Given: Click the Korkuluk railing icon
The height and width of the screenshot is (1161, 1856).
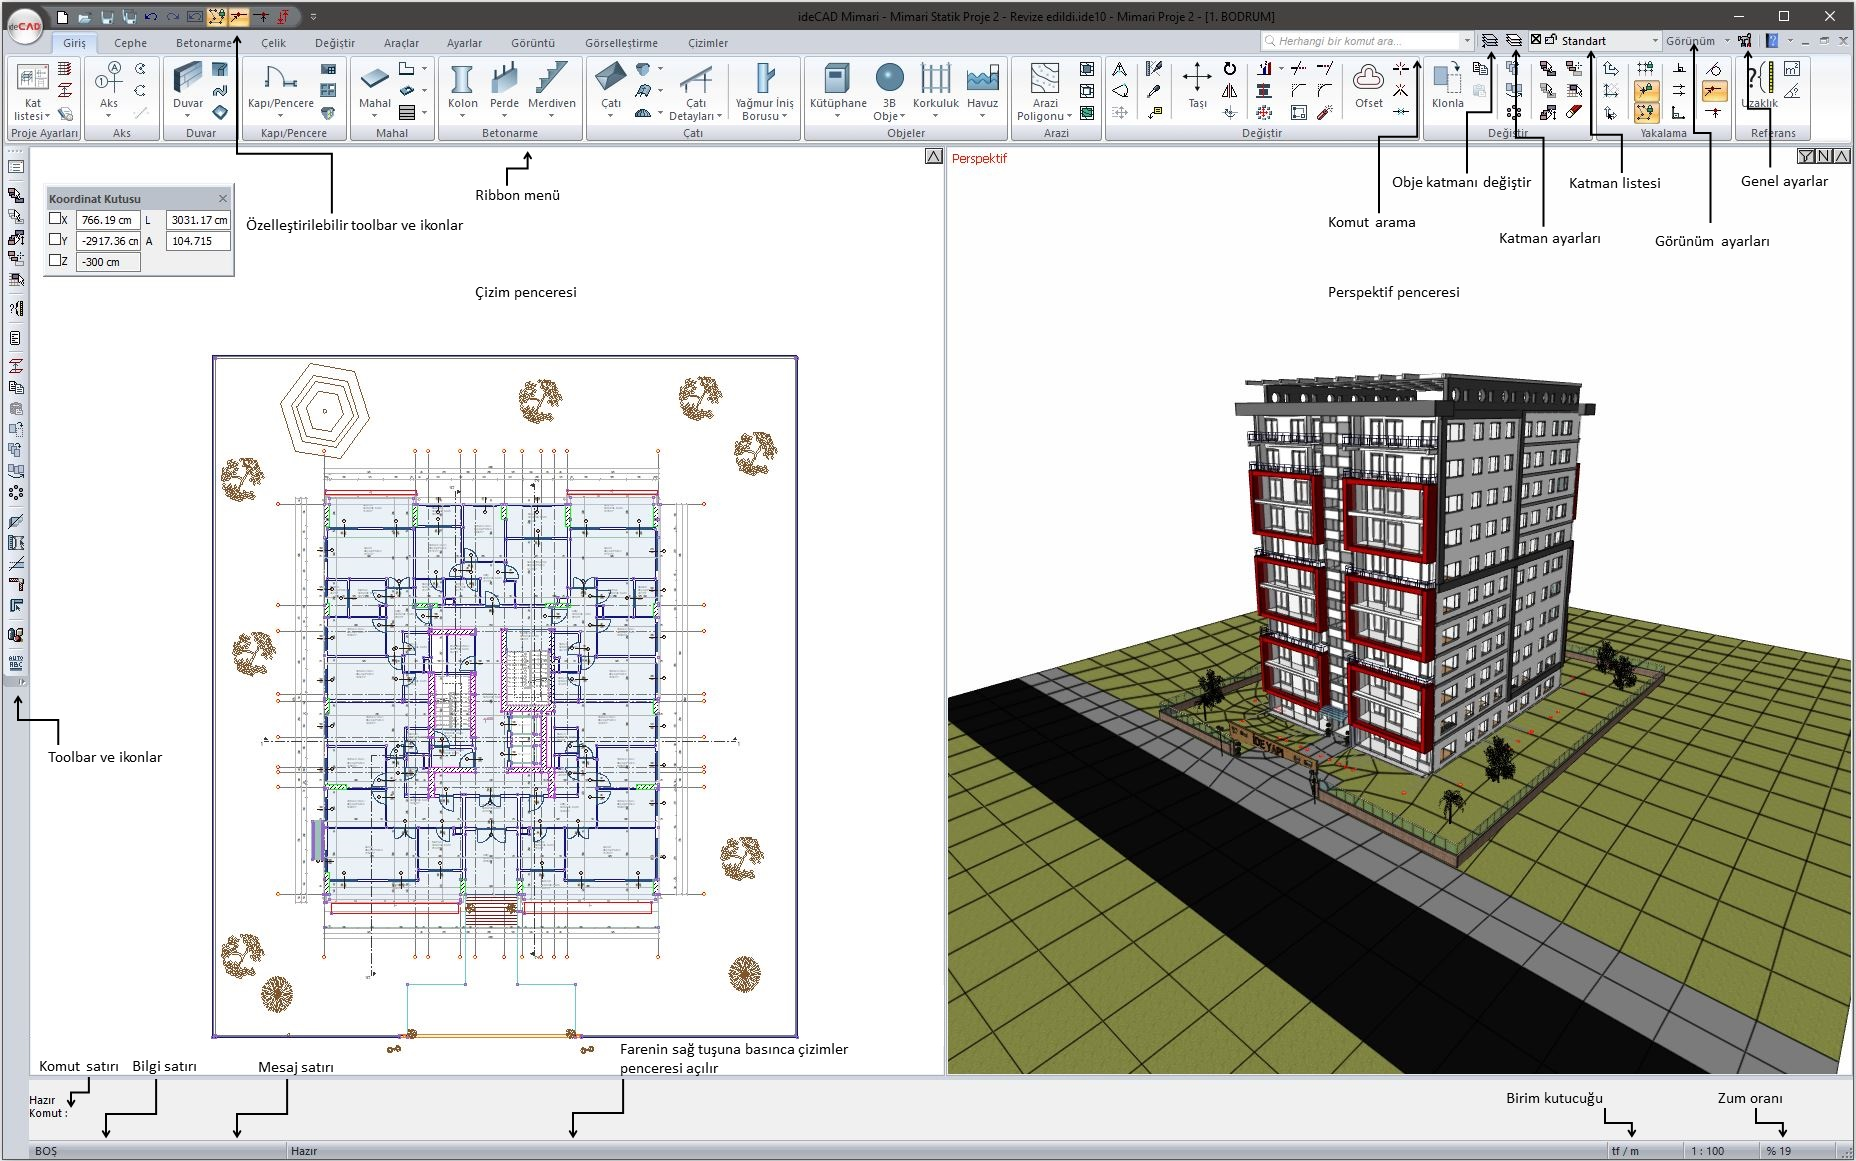Looking at the screenshot, I should pyautogui.click(x=935, y=80).
